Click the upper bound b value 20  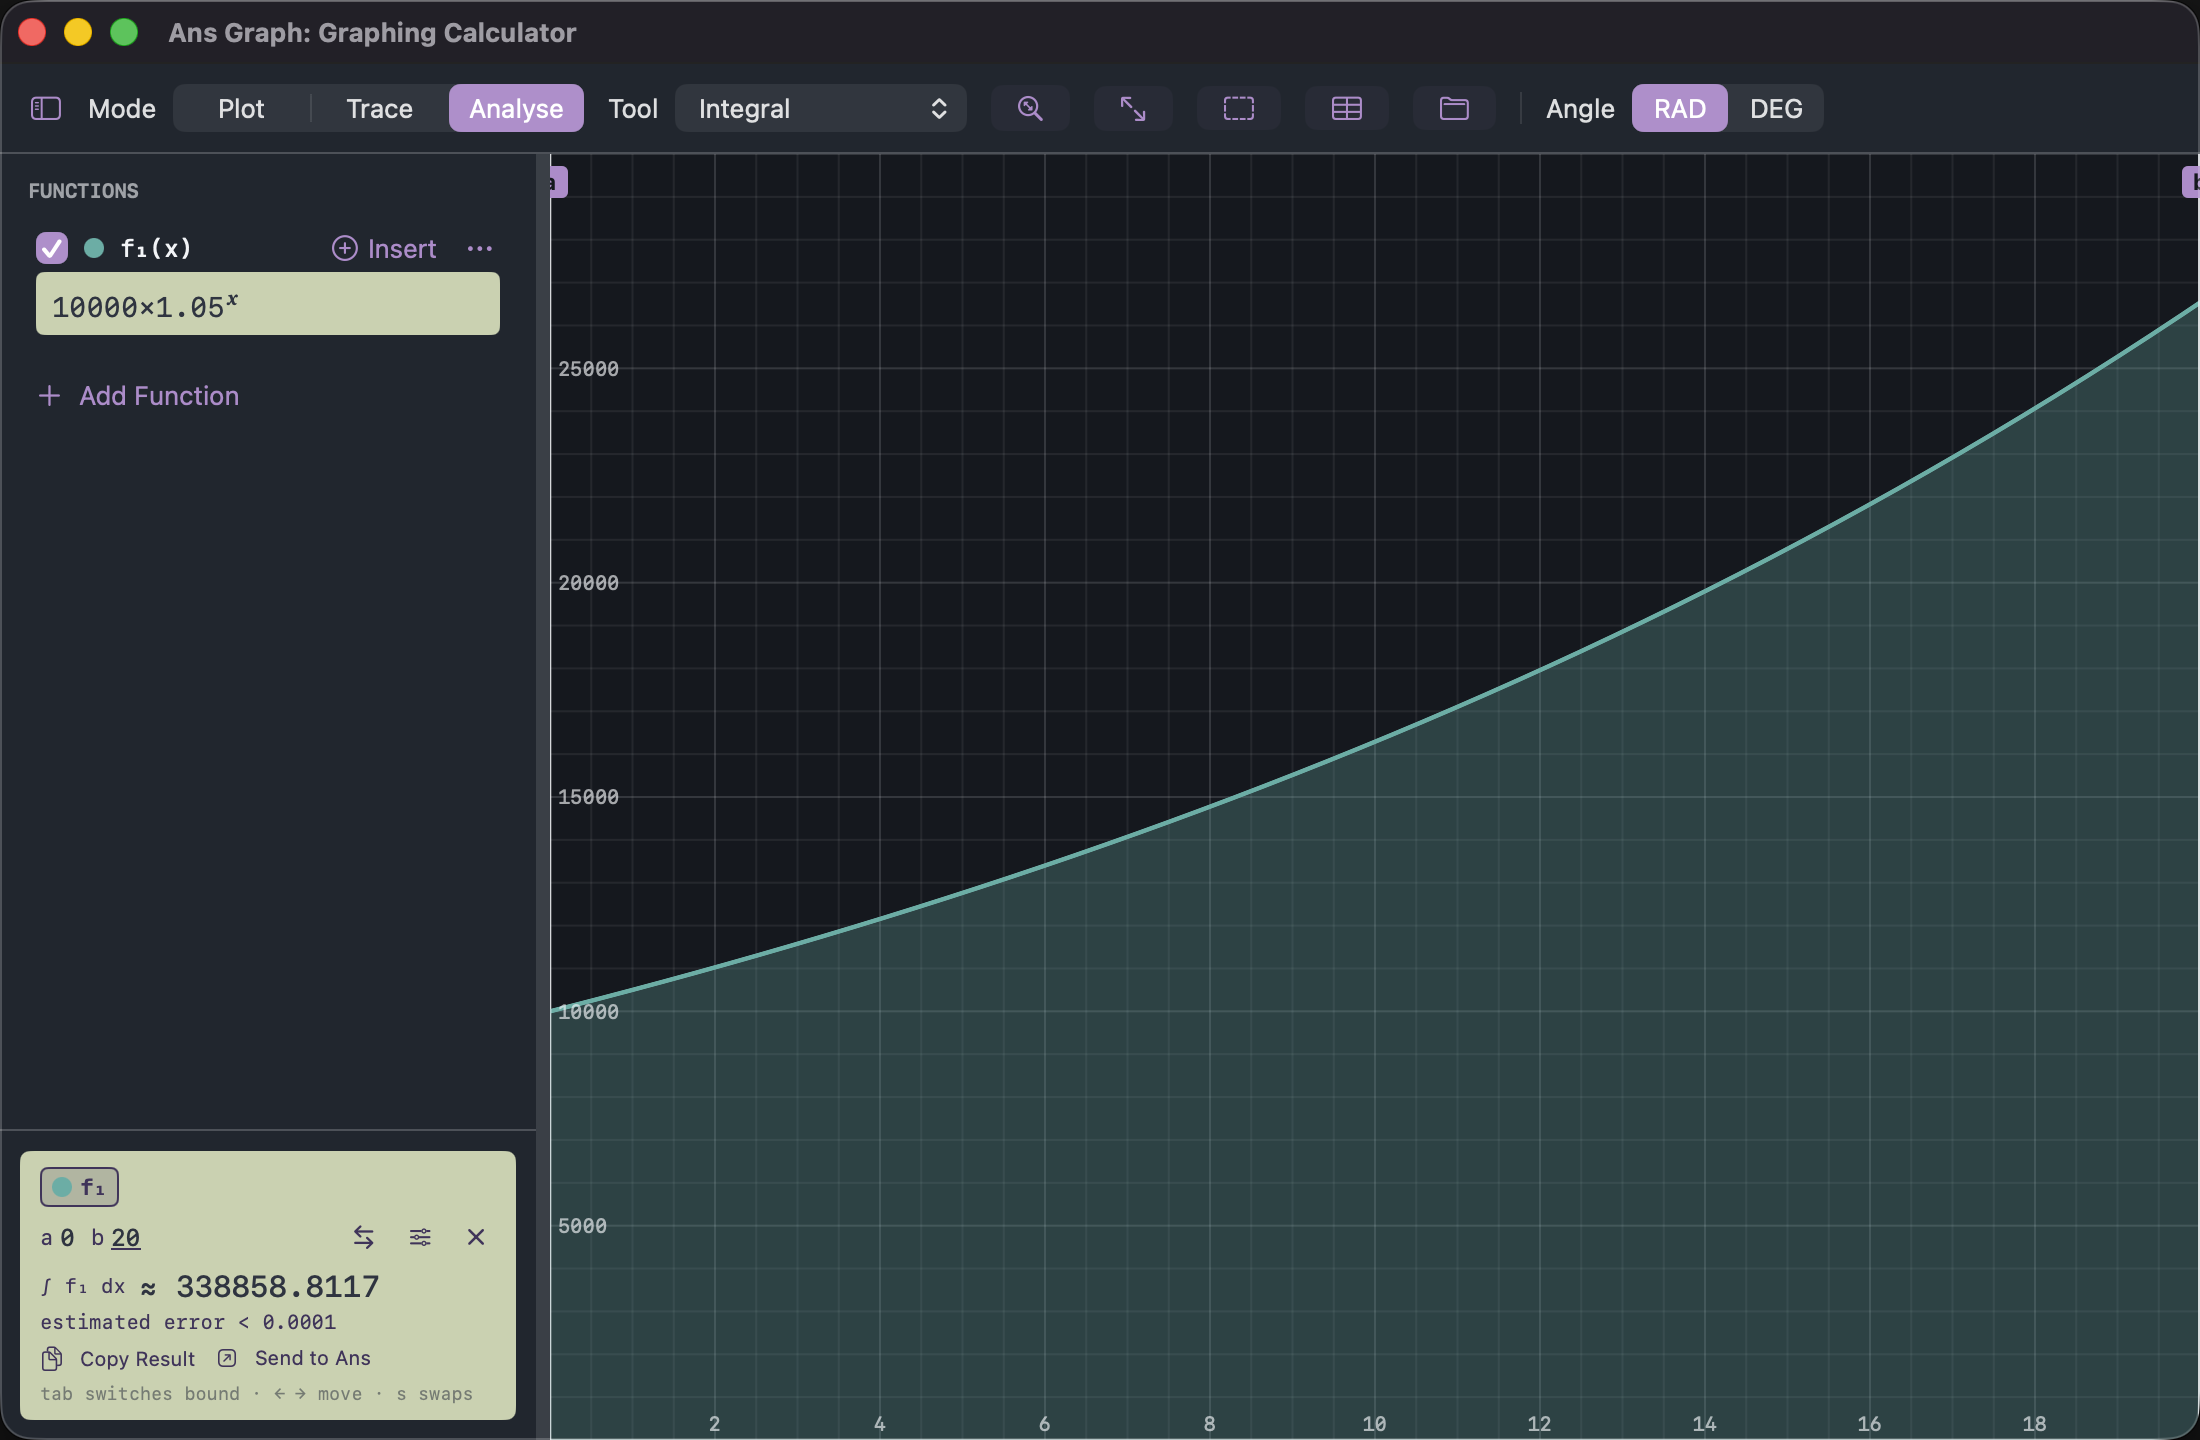[x=125, y=1238]
